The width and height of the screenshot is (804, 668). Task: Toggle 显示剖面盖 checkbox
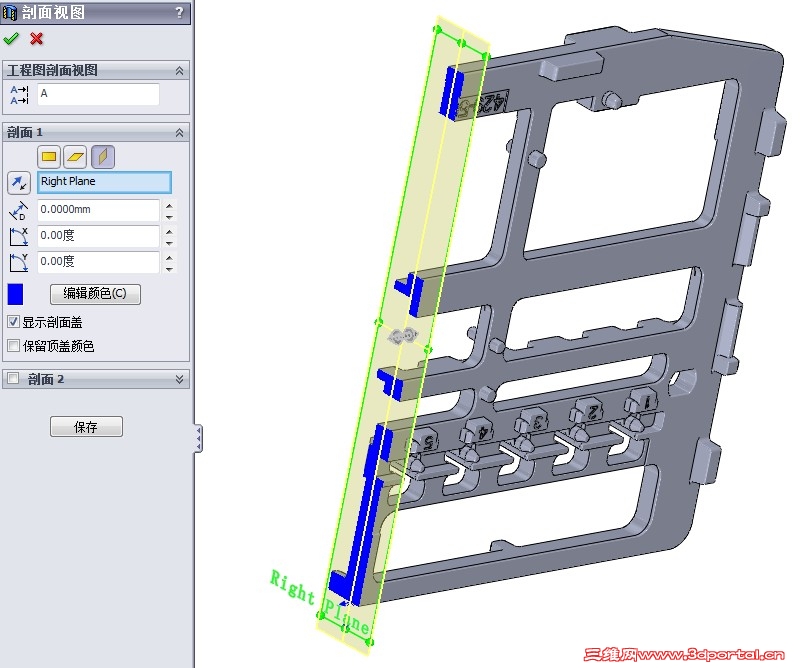click(13, 321)
